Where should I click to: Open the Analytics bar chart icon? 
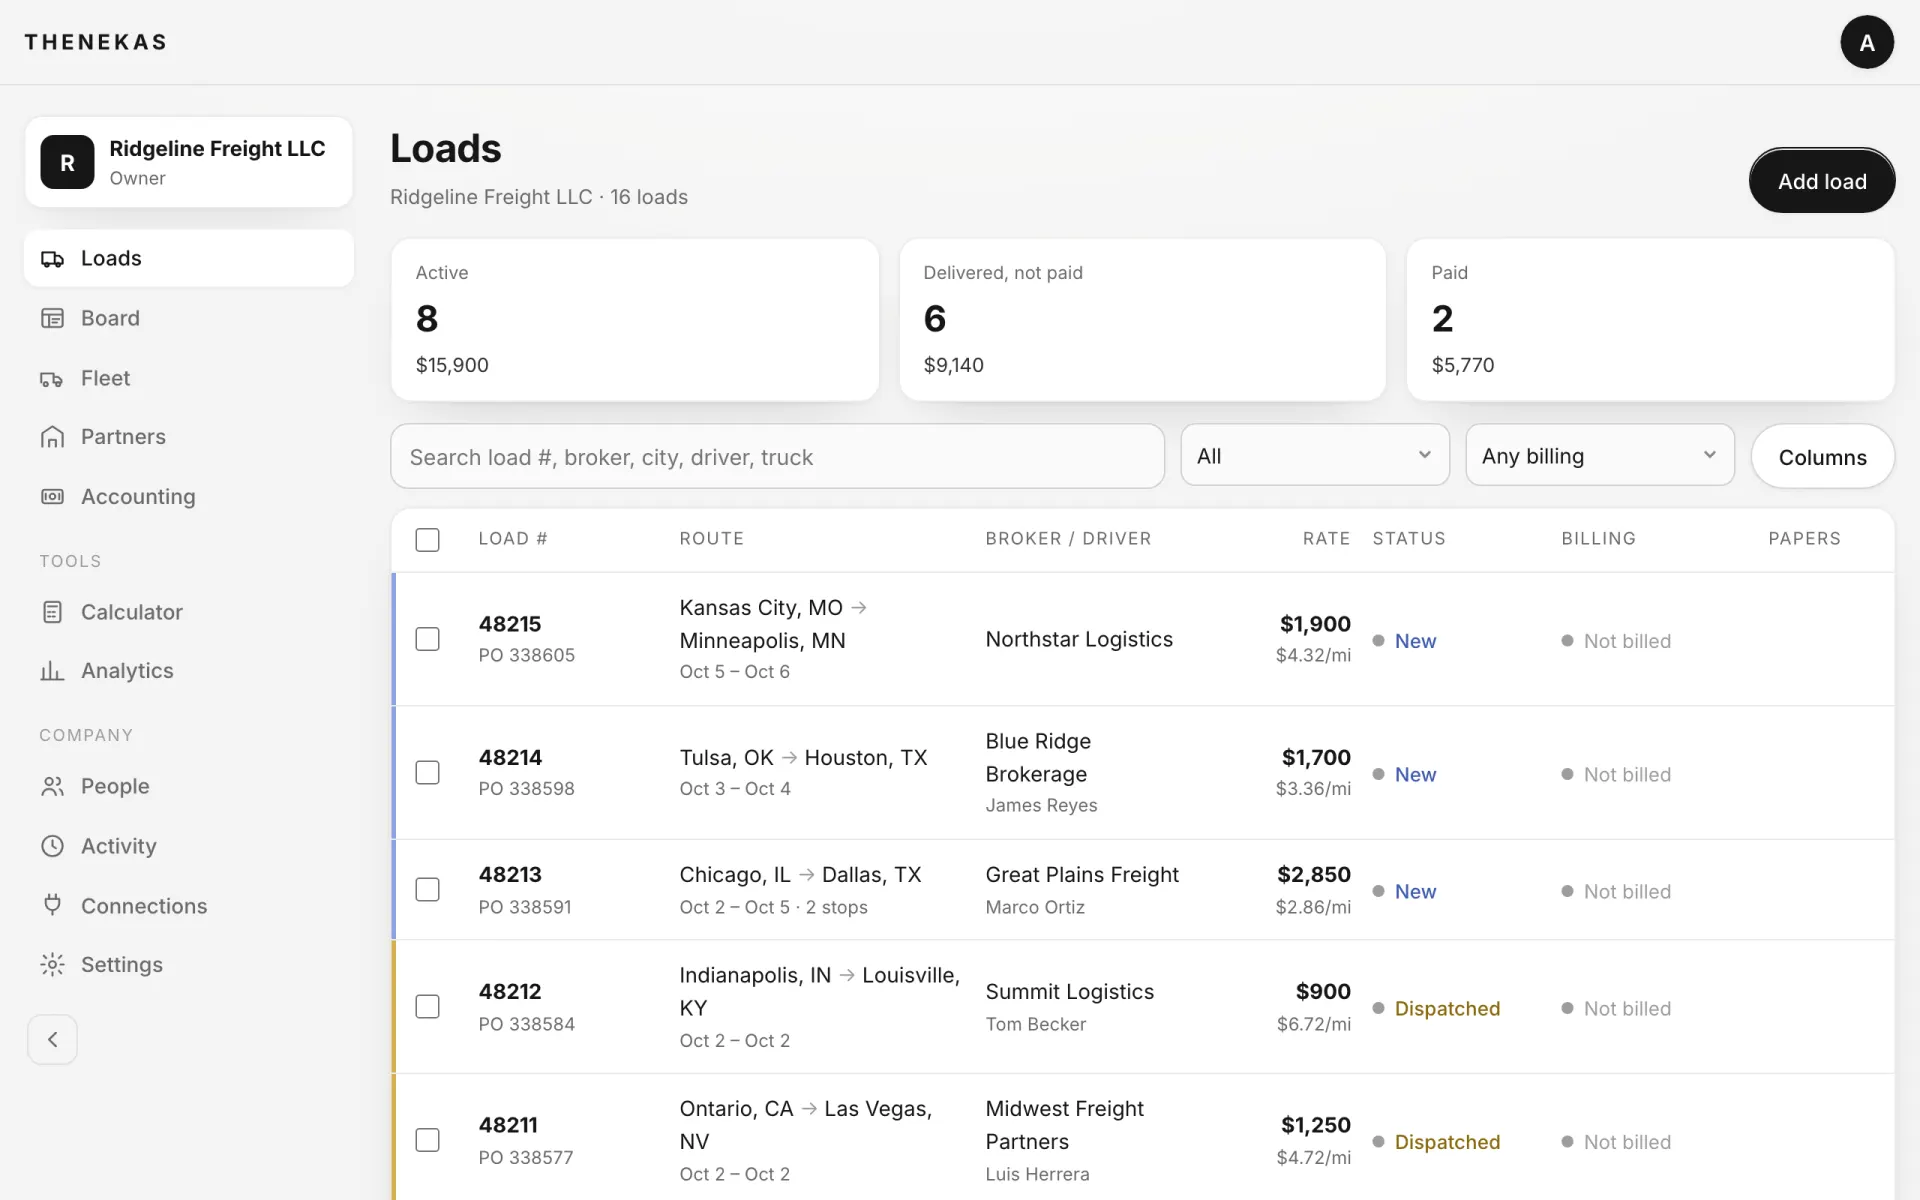pos(52,671)
